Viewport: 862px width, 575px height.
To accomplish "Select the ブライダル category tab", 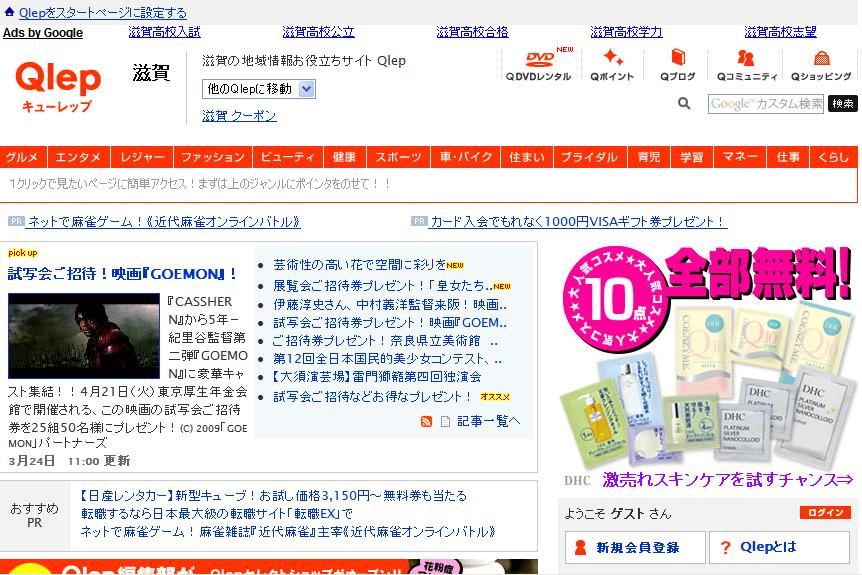I will pyautogui.click(x=590, y=157).
